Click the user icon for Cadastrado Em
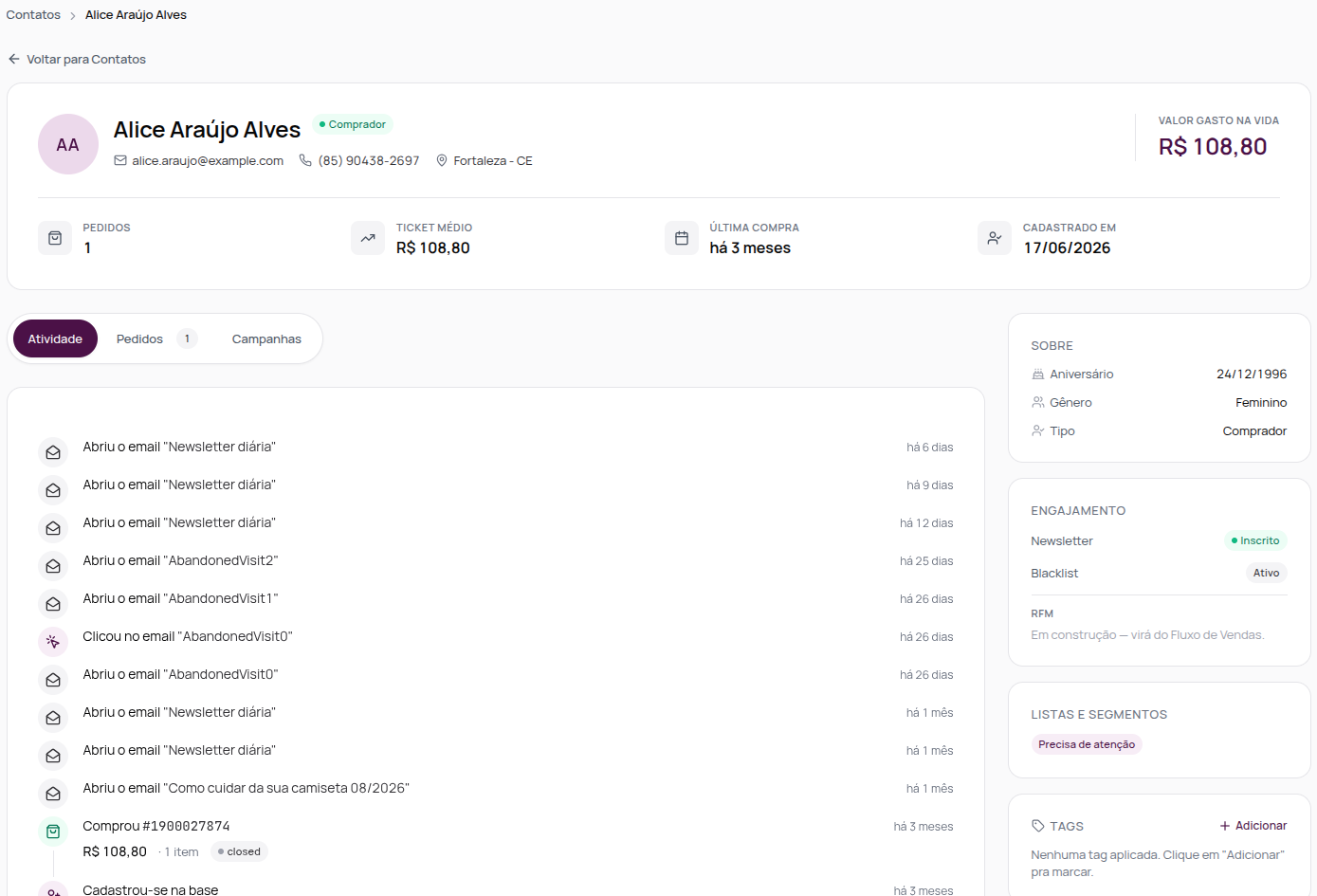 coord(995,238)
